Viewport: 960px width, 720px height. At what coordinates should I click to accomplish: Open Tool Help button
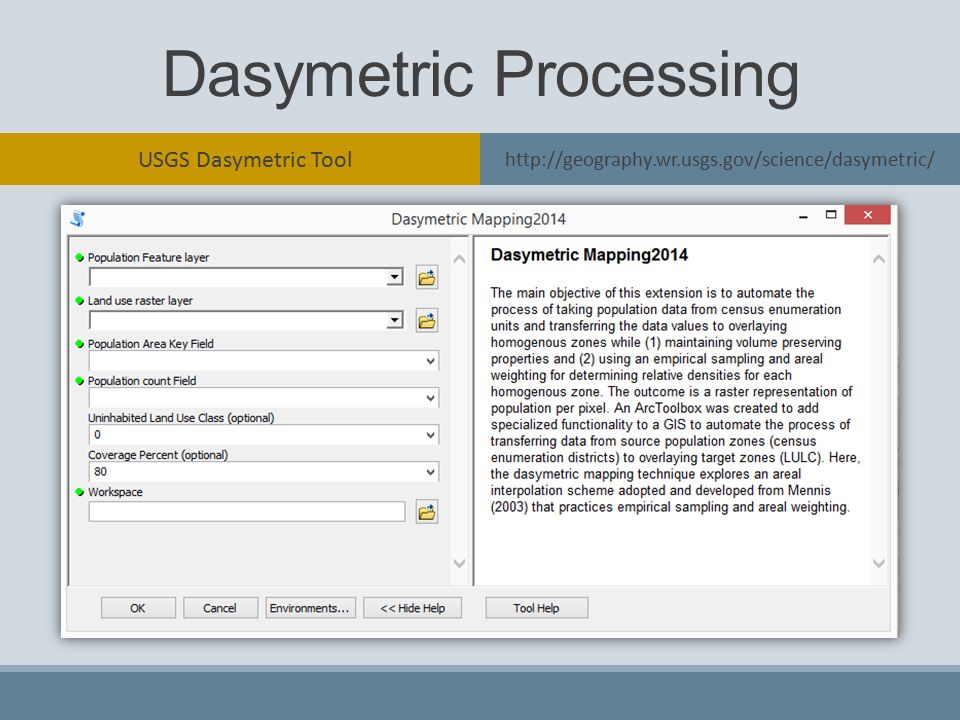(x=536, y=608)
